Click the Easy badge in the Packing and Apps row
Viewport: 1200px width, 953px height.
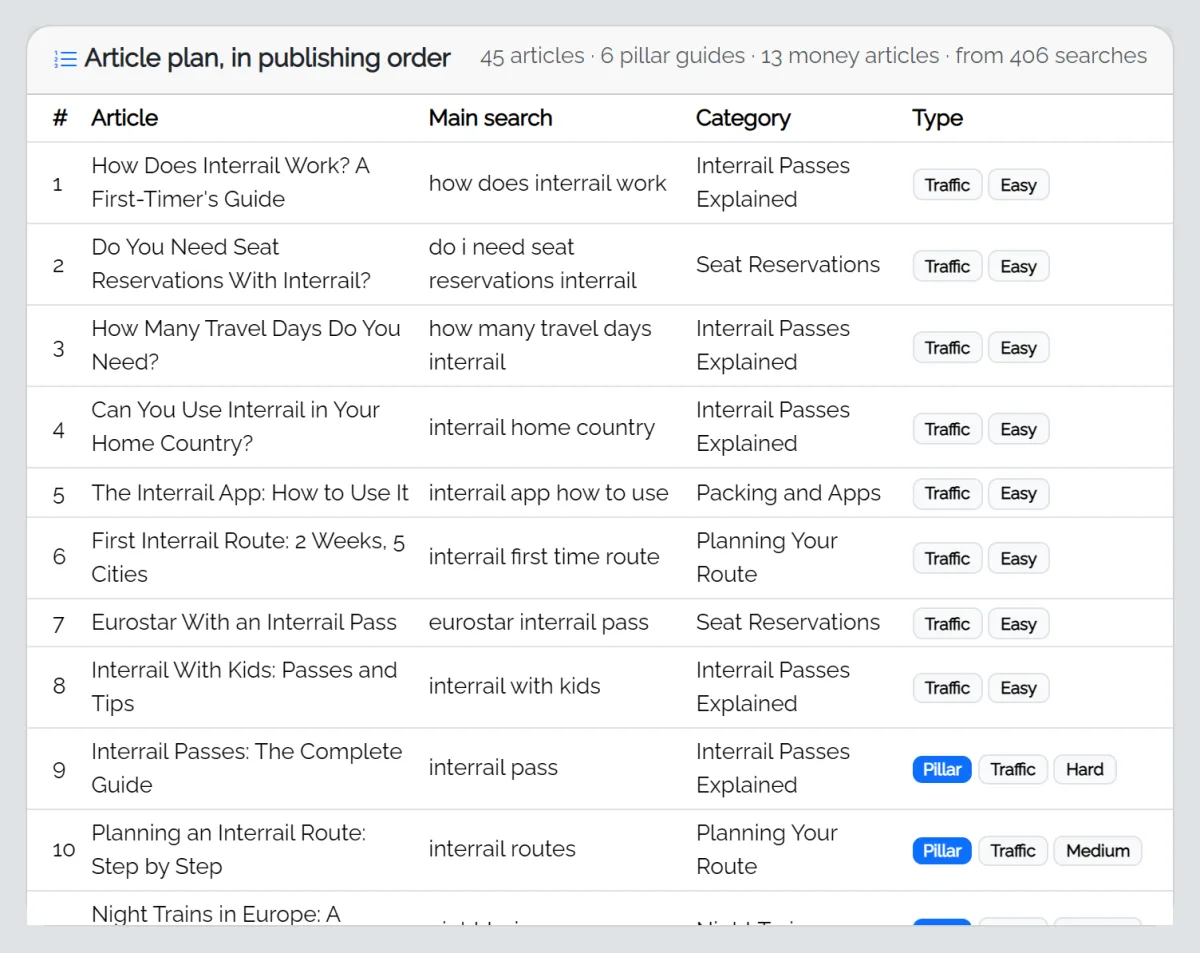1018,494
